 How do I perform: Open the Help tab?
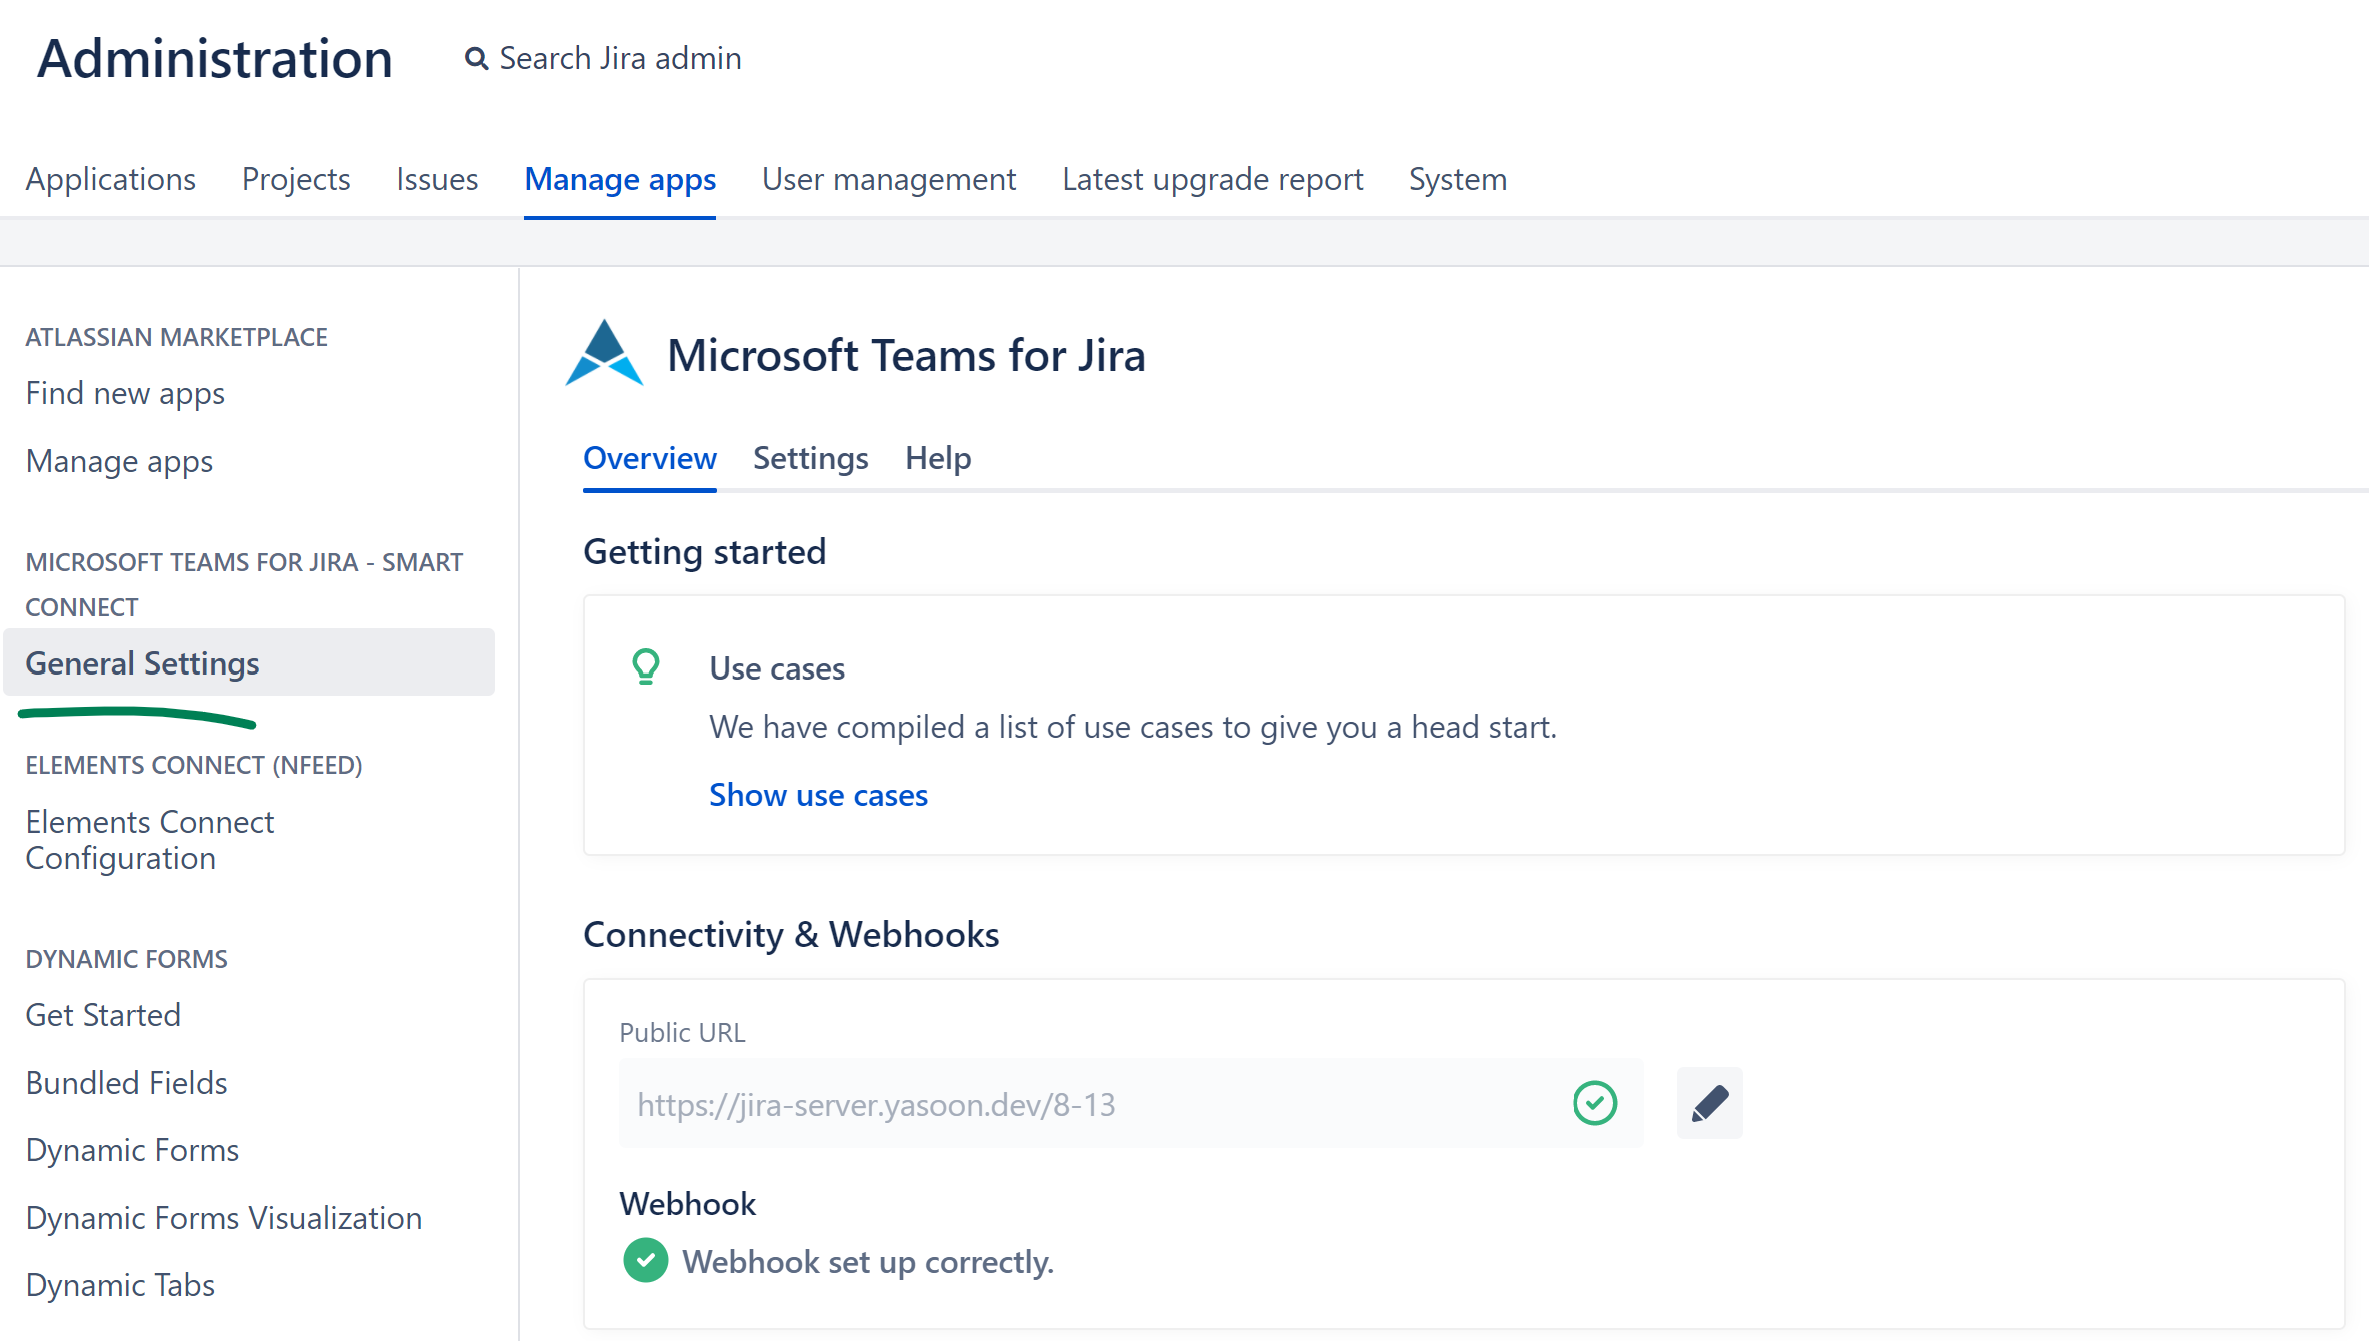pyautogui.click(x=937, y=458)
